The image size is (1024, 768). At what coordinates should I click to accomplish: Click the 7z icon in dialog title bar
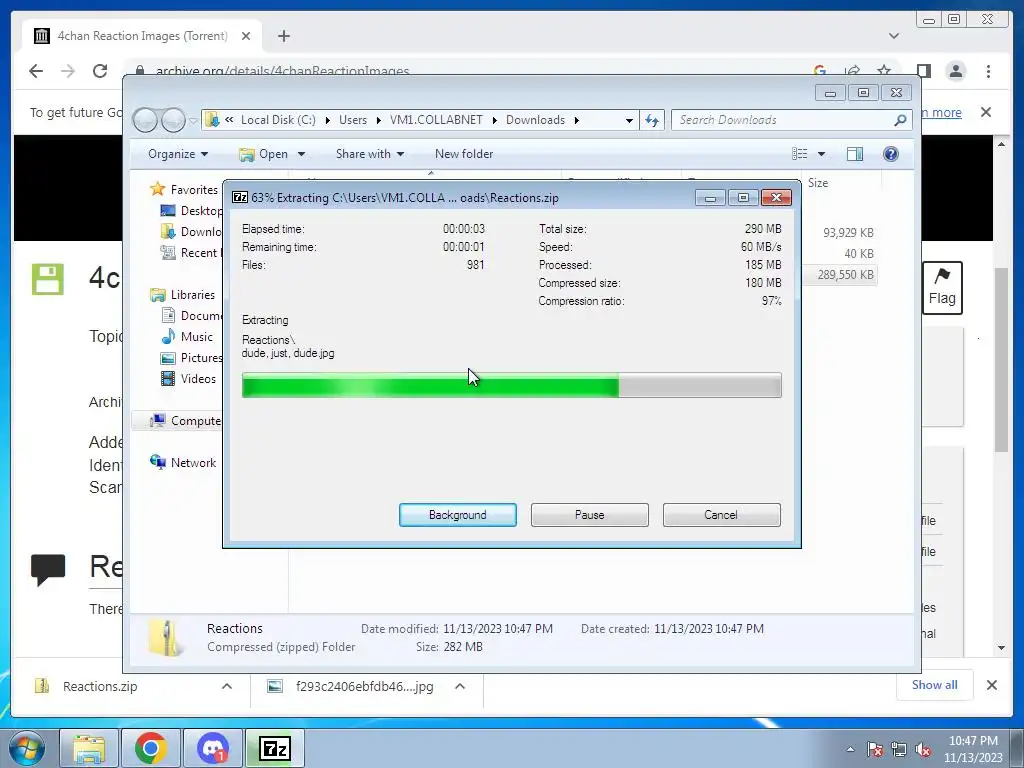pyautogui.click(x=240, y=197)
